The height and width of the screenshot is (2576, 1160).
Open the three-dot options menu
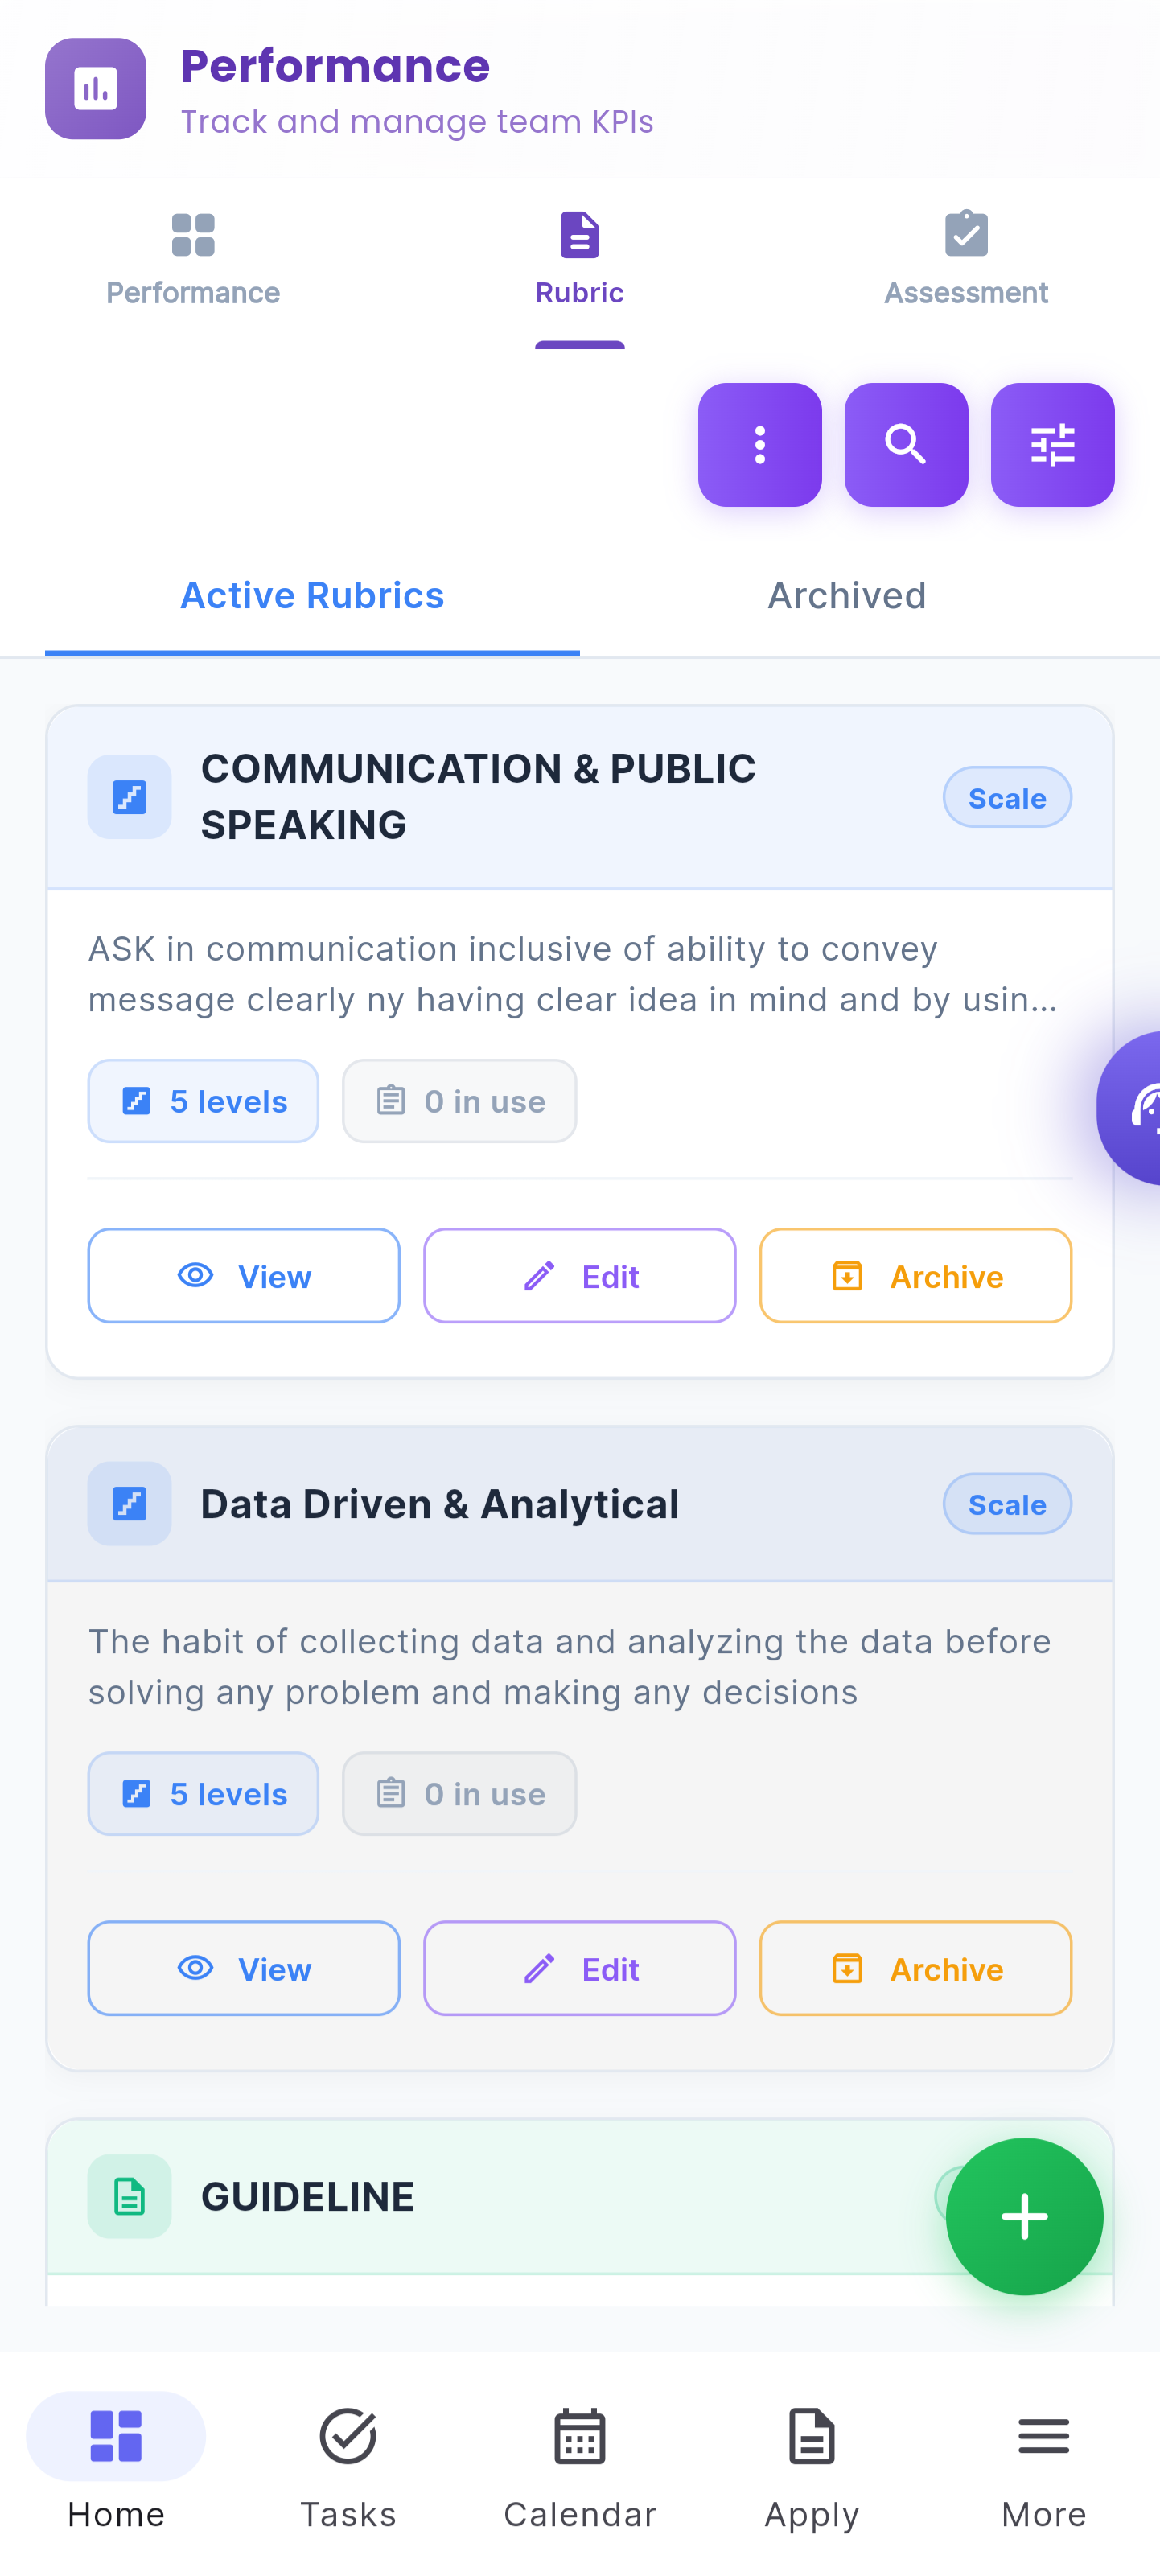coord(759,444)
